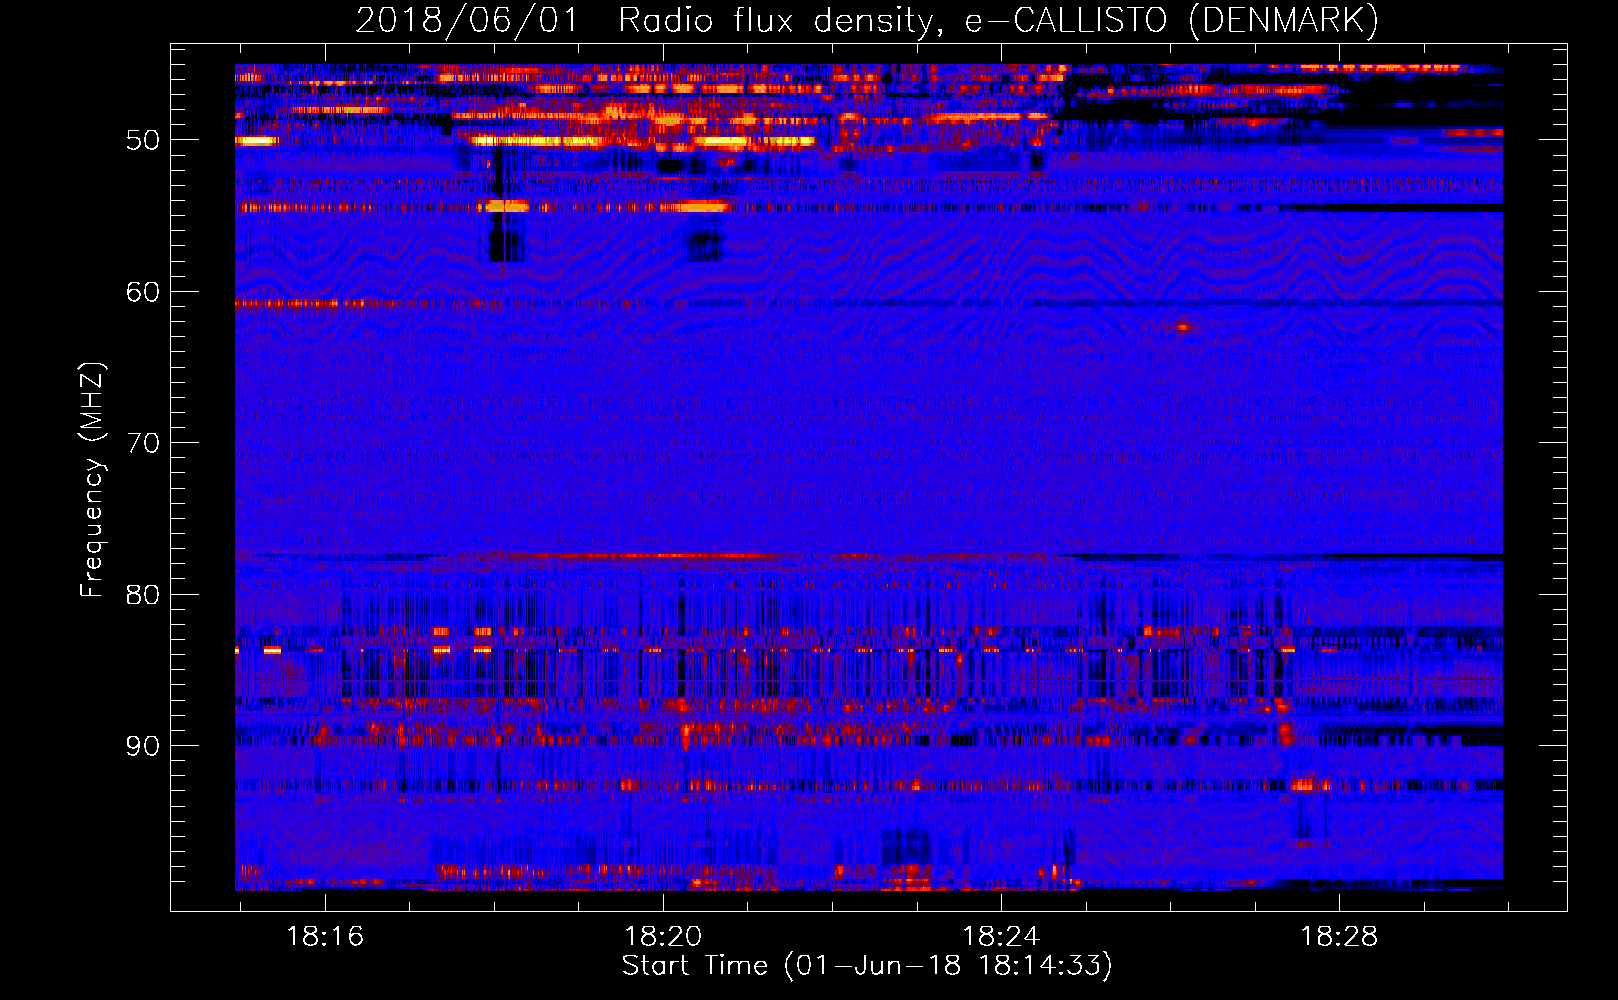Image resolution: width=1618 pixels, height=1000 pixels.
Task: Click the Start Time axis label
Action: (867, 965)
